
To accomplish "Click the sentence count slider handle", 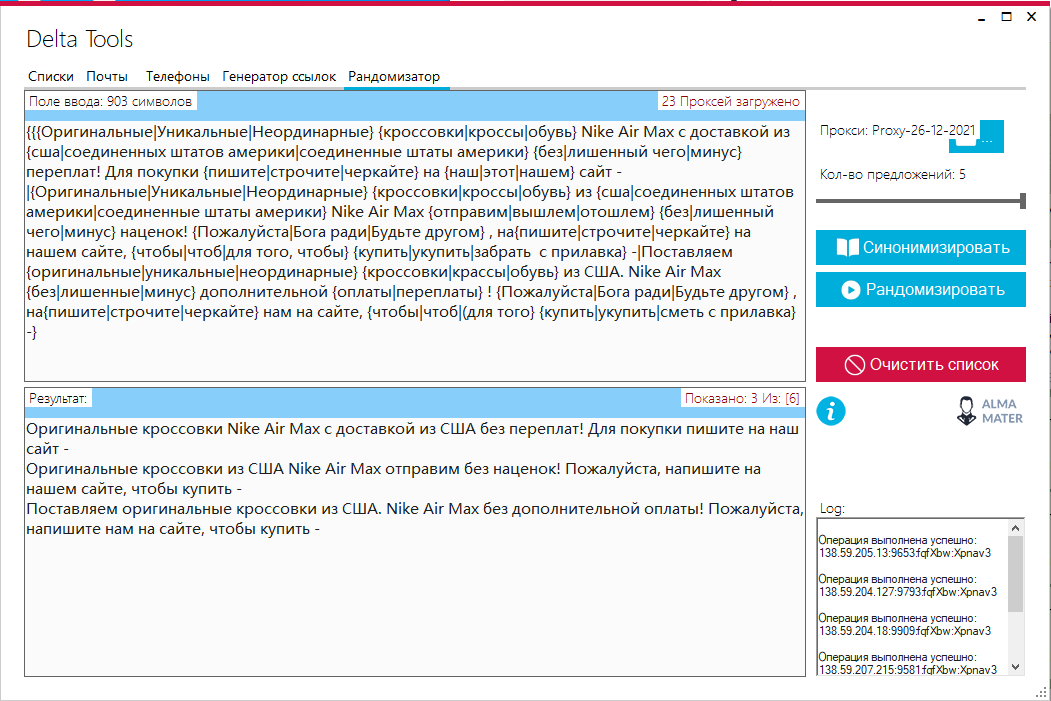I will pos(1023,200).
